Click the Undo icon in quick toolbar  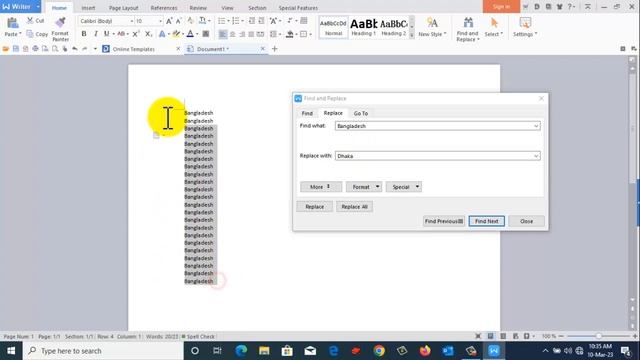tap(75, 49)
